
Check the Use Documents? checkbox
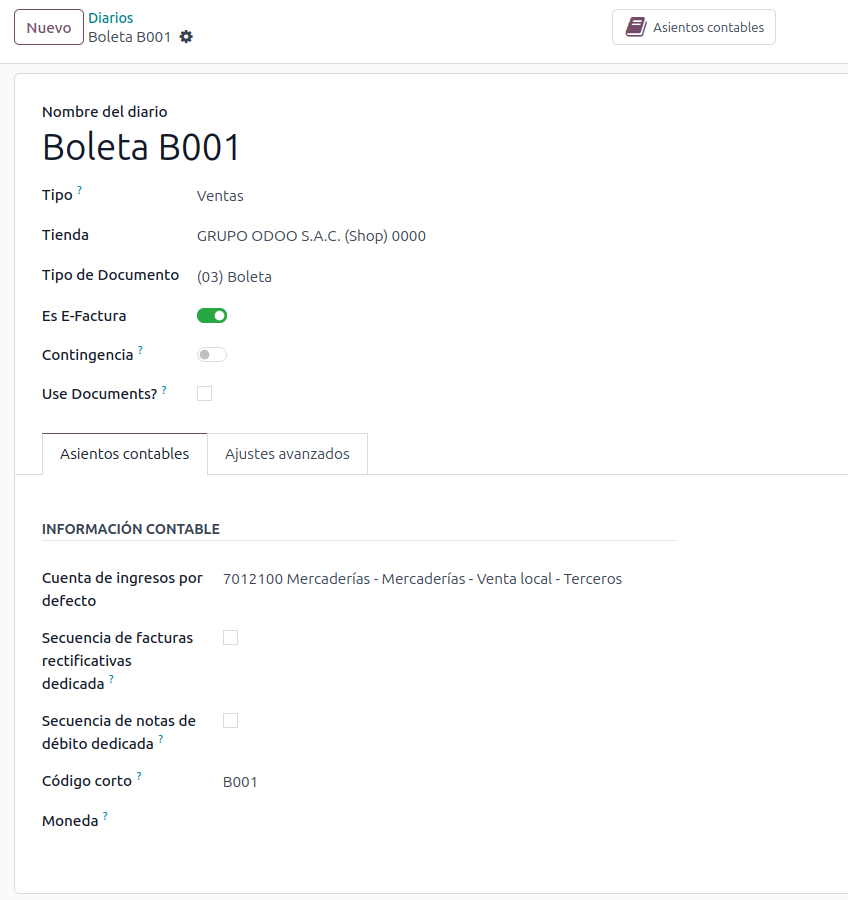(x=205, y=394)
